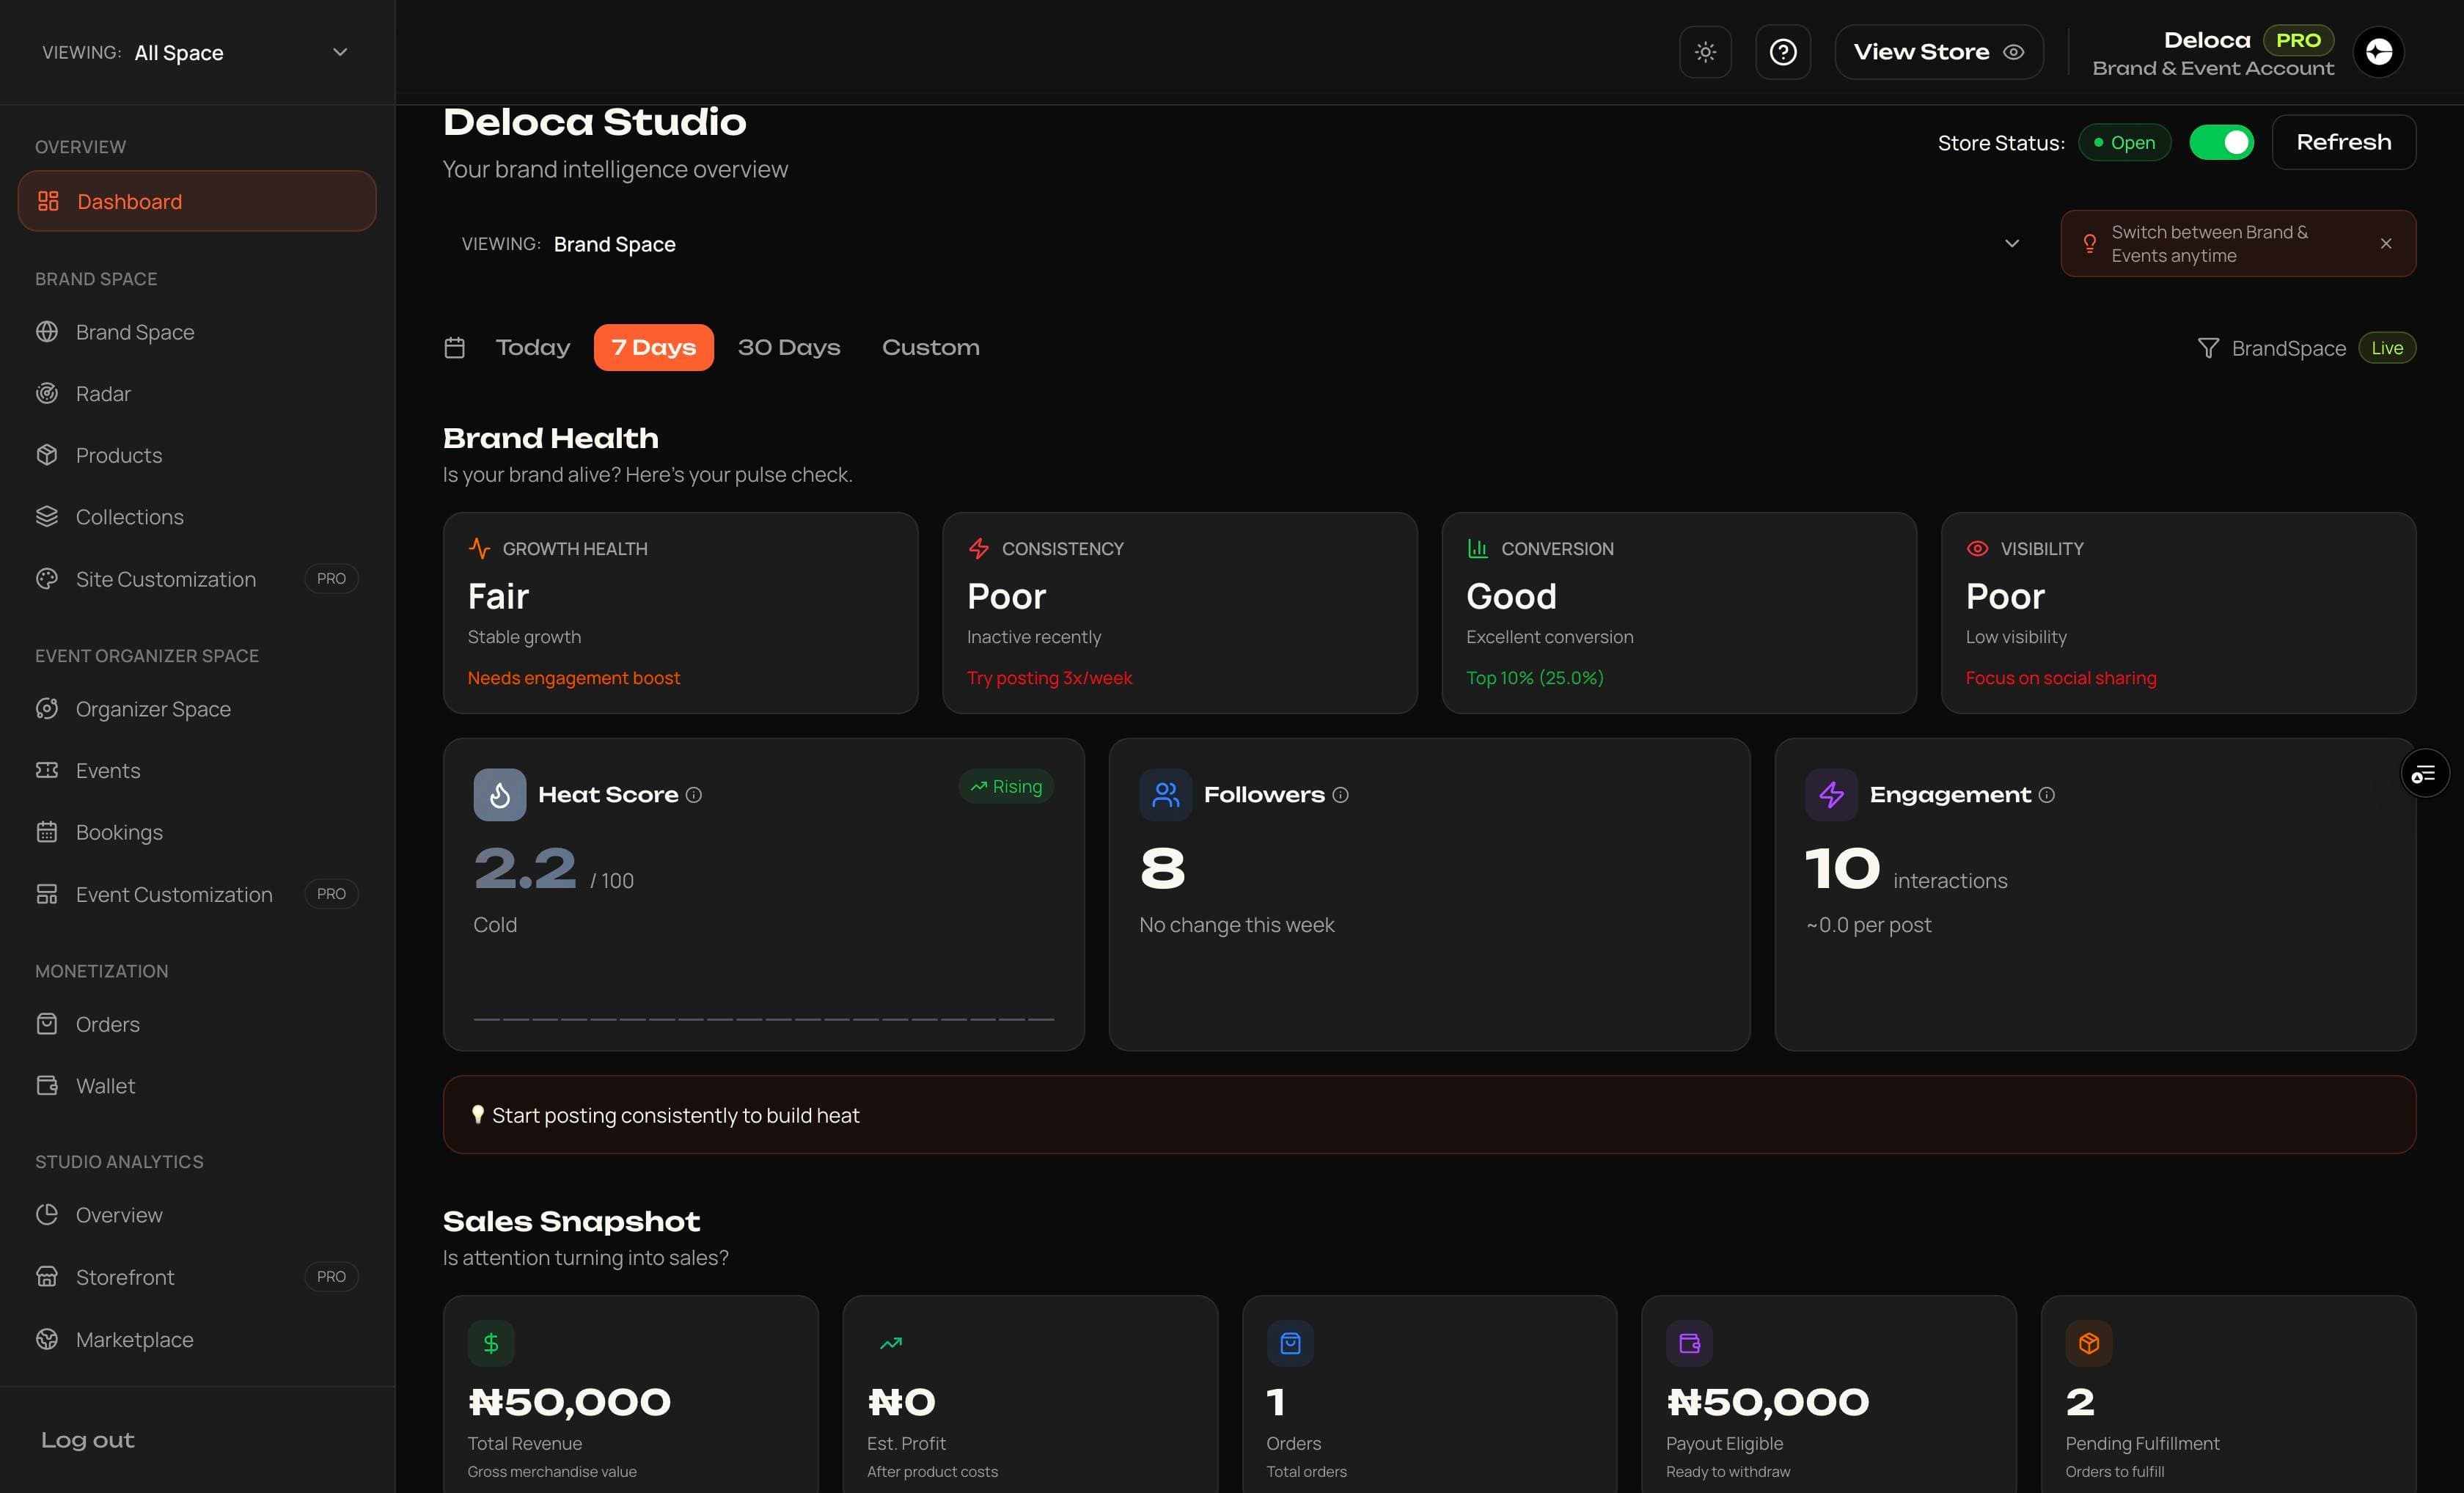Screen dimensions: 2464x1493
Task: Open the Marketplace section
Action: coord(135,1339)
